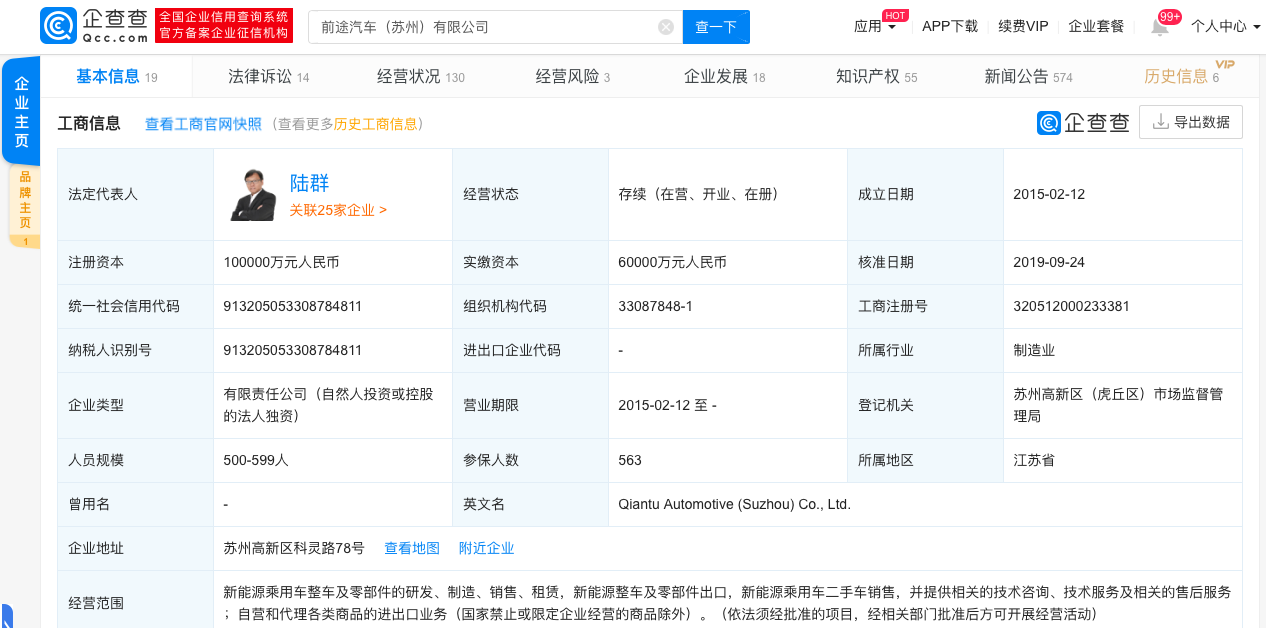The height and width of the screenshot is (628, 1266).
Task: Click 续费VIP in the header
Action: (1023, 27)
